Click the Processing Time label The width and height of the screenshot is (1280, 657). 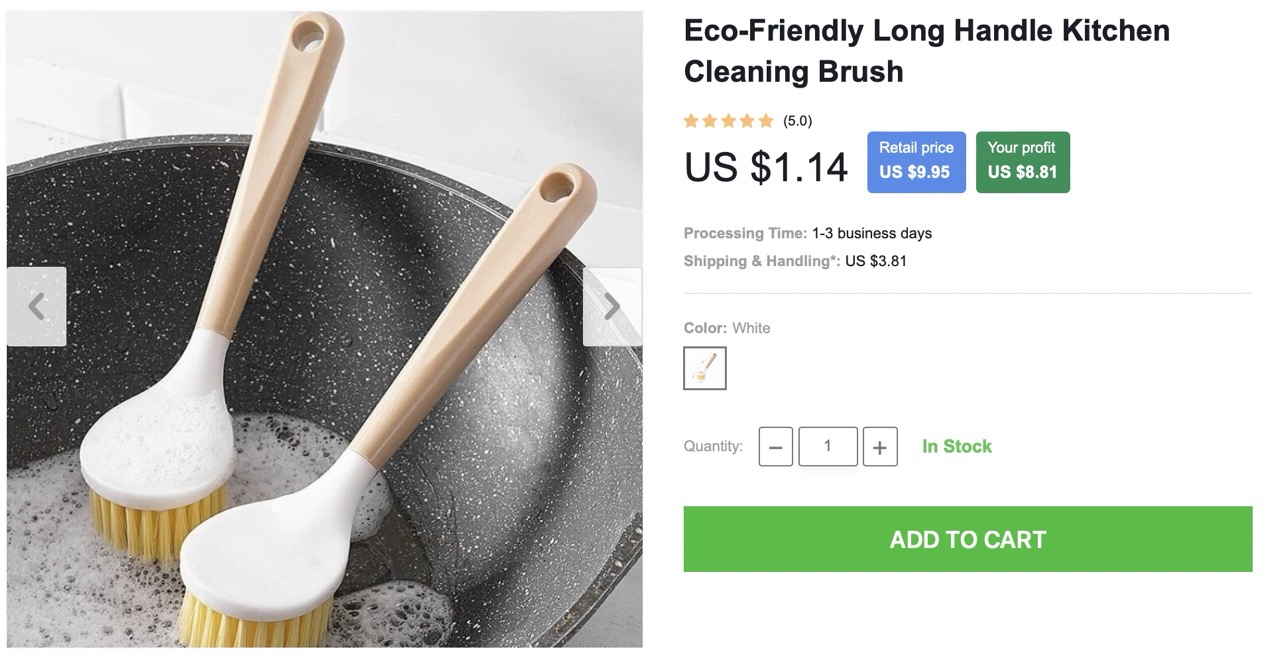click(745, 233)
